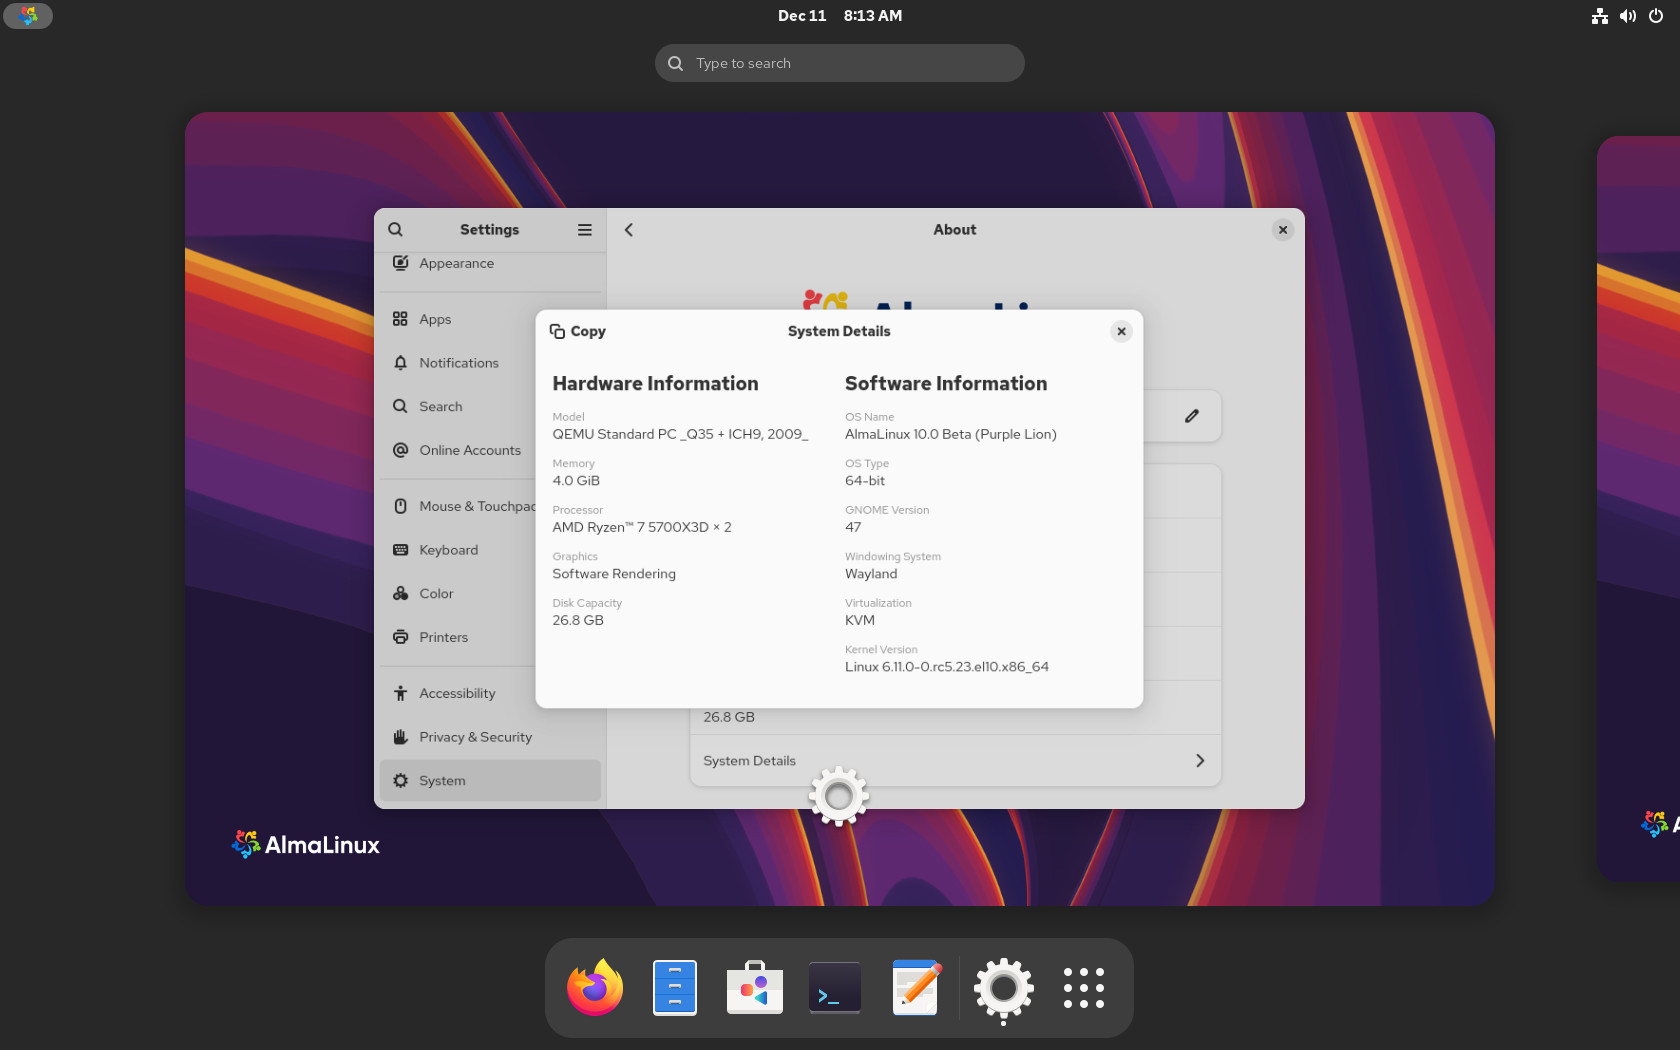Image resolution: width=1680 pixels, height=1050 pixels.
Task: Click the Virtualization value KVM
Action: point(859,621)
